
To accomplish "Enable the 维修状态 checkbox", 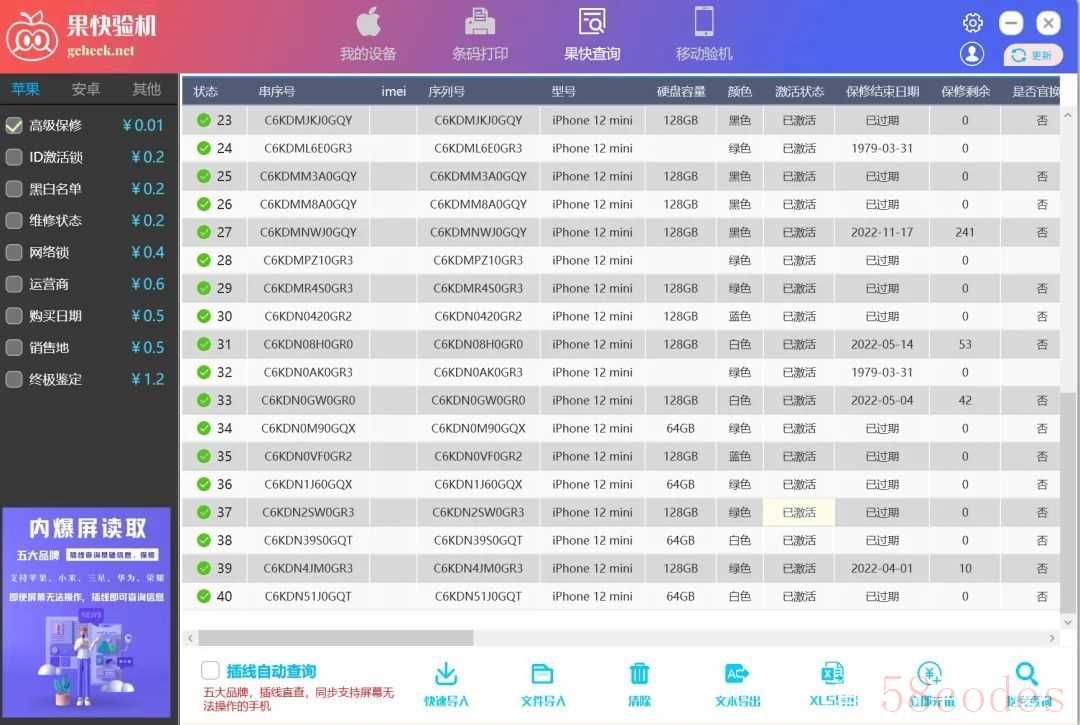I will [14, 220].
